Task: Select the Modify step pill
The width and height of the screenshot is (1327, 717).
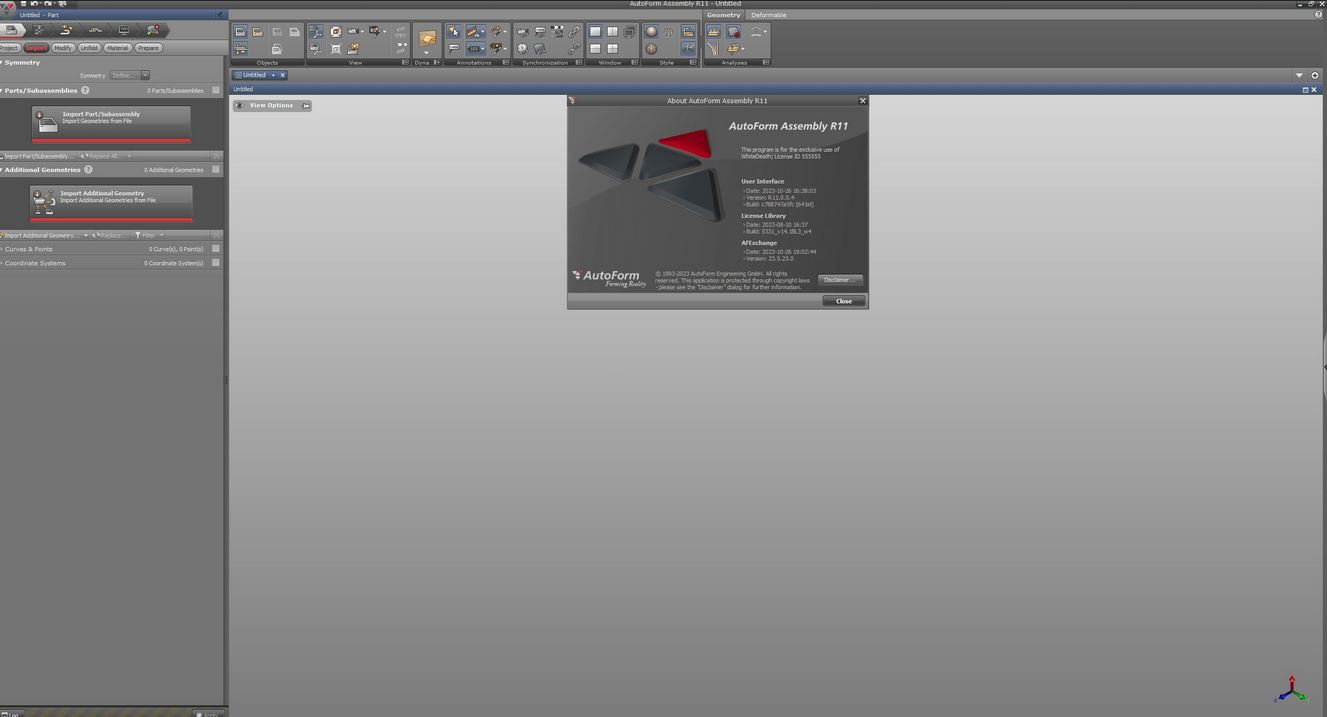Action: 63,48
